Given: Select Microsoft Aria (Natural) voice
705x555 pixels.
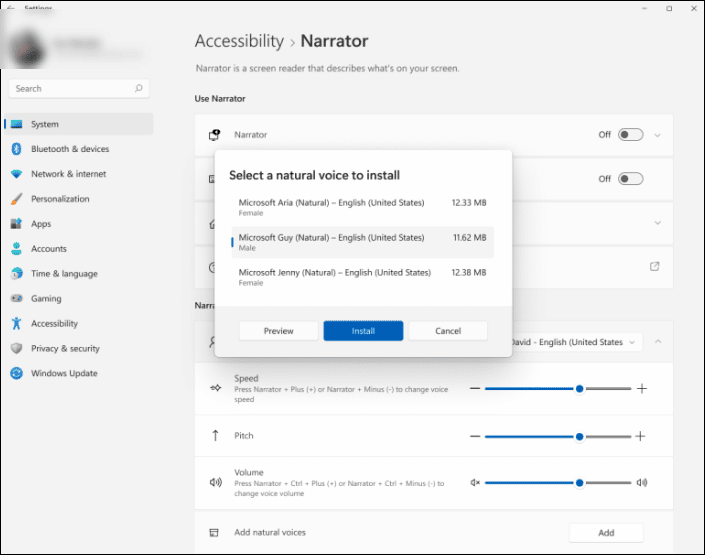Looking at the screenshot, I should click(x=362, y=207).
